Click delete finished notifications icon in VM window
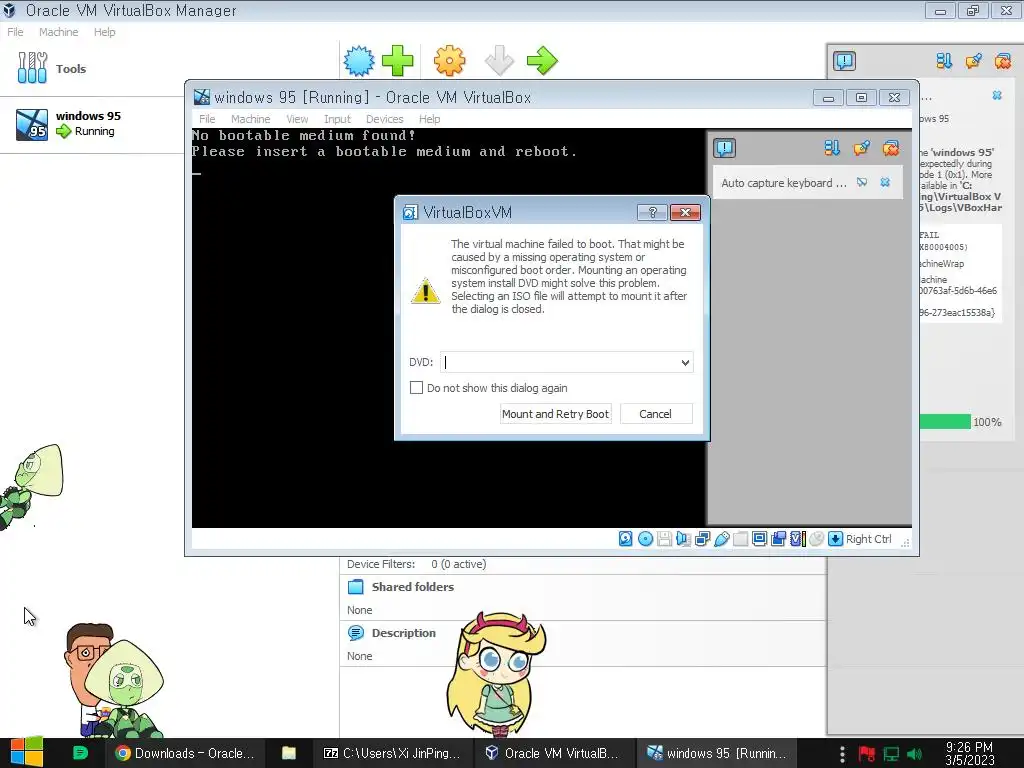This screenshot has height=768, width=1024. coord(891,148)
